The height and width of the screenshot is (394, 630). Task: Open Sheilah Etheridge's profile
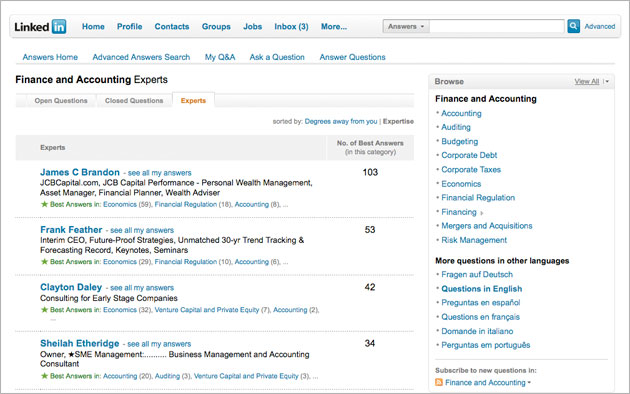80,343
